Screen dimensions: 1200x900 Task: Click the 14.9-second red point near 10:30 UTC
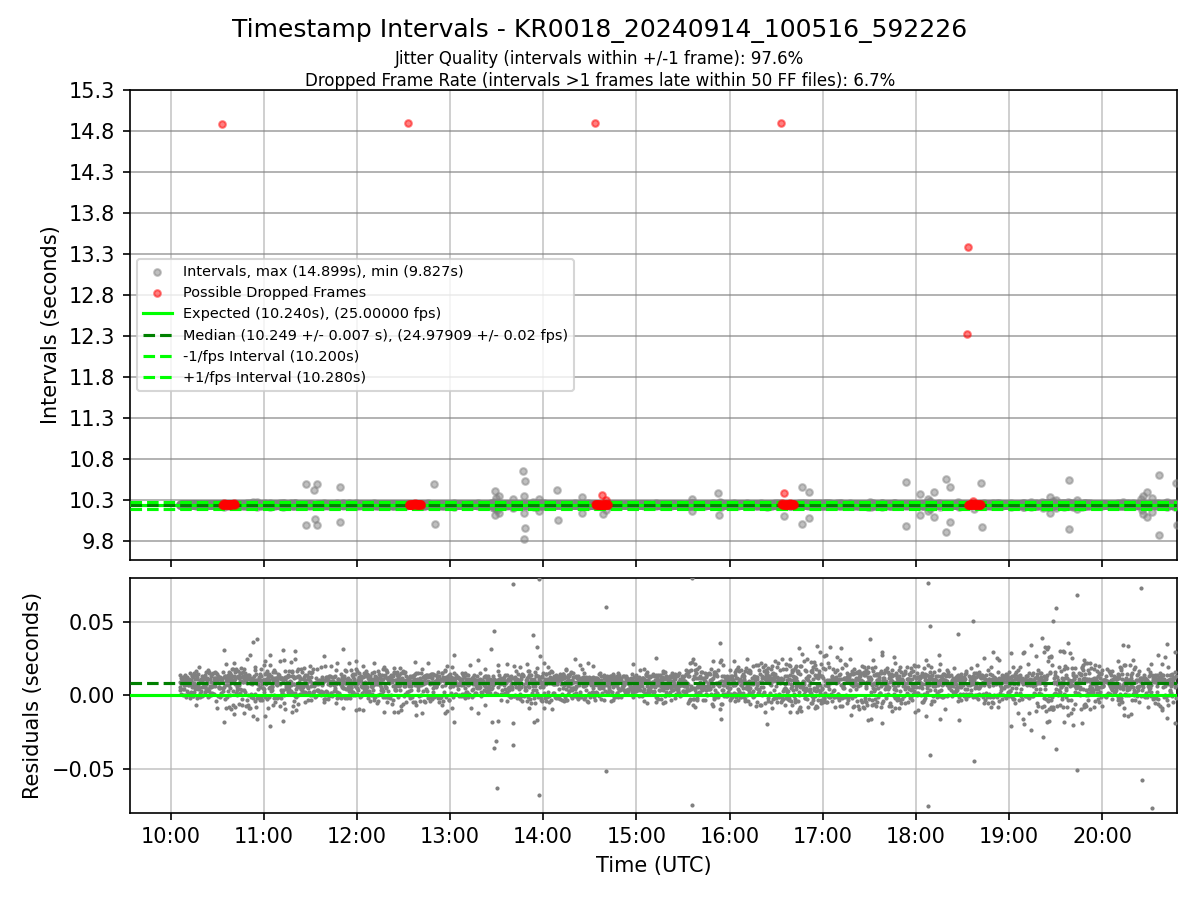point(222,124)
